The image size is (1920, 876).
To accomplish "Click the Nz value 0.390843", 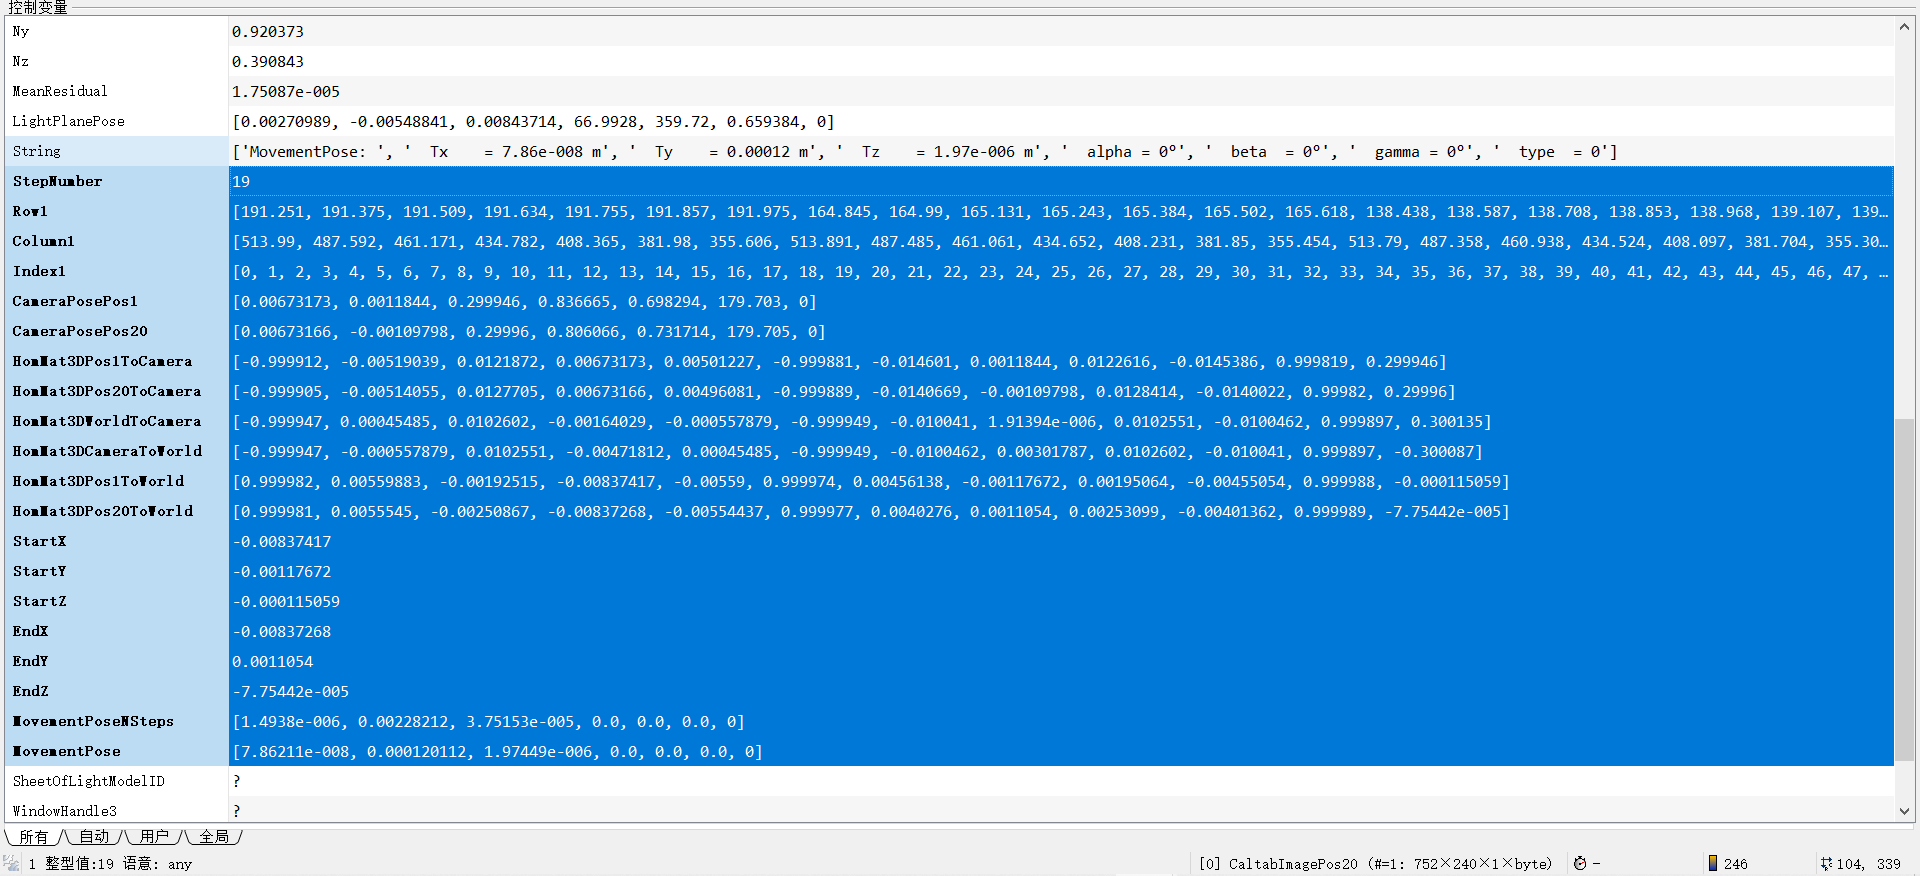I will tap(268, 62).
